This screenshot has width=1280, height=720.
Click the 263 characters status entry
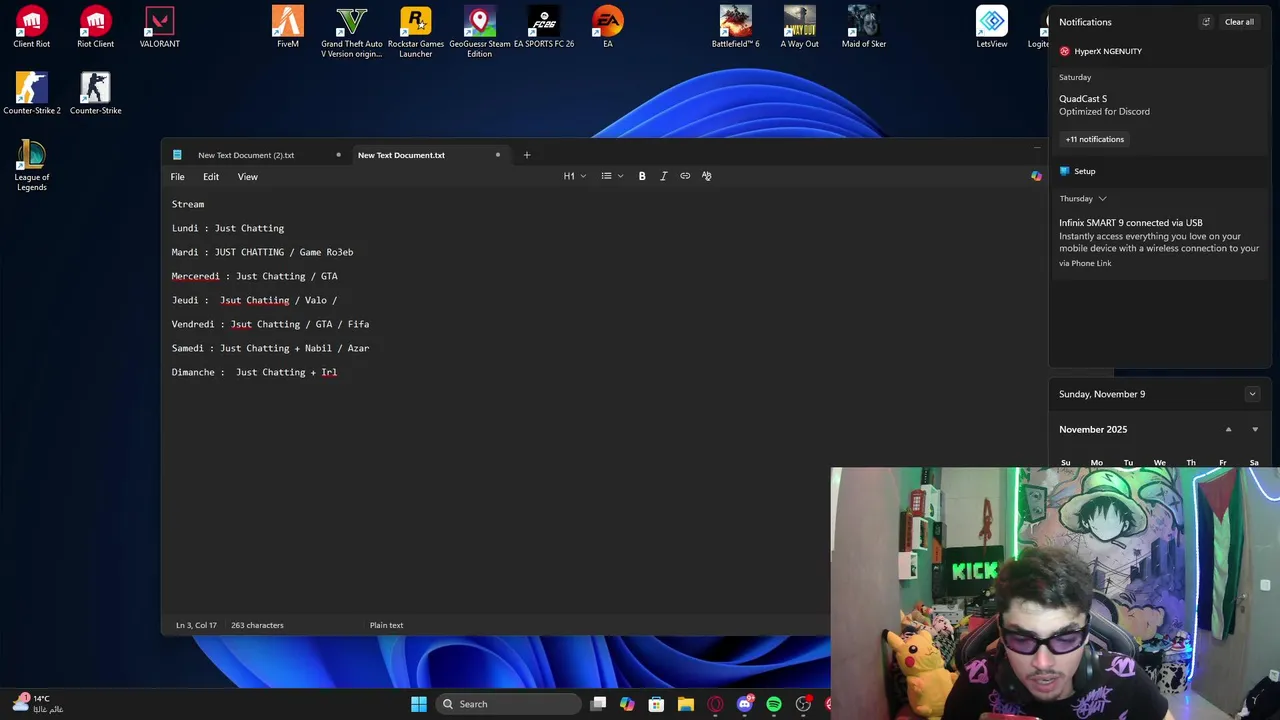pyautogui.click(x=257, y=625)
